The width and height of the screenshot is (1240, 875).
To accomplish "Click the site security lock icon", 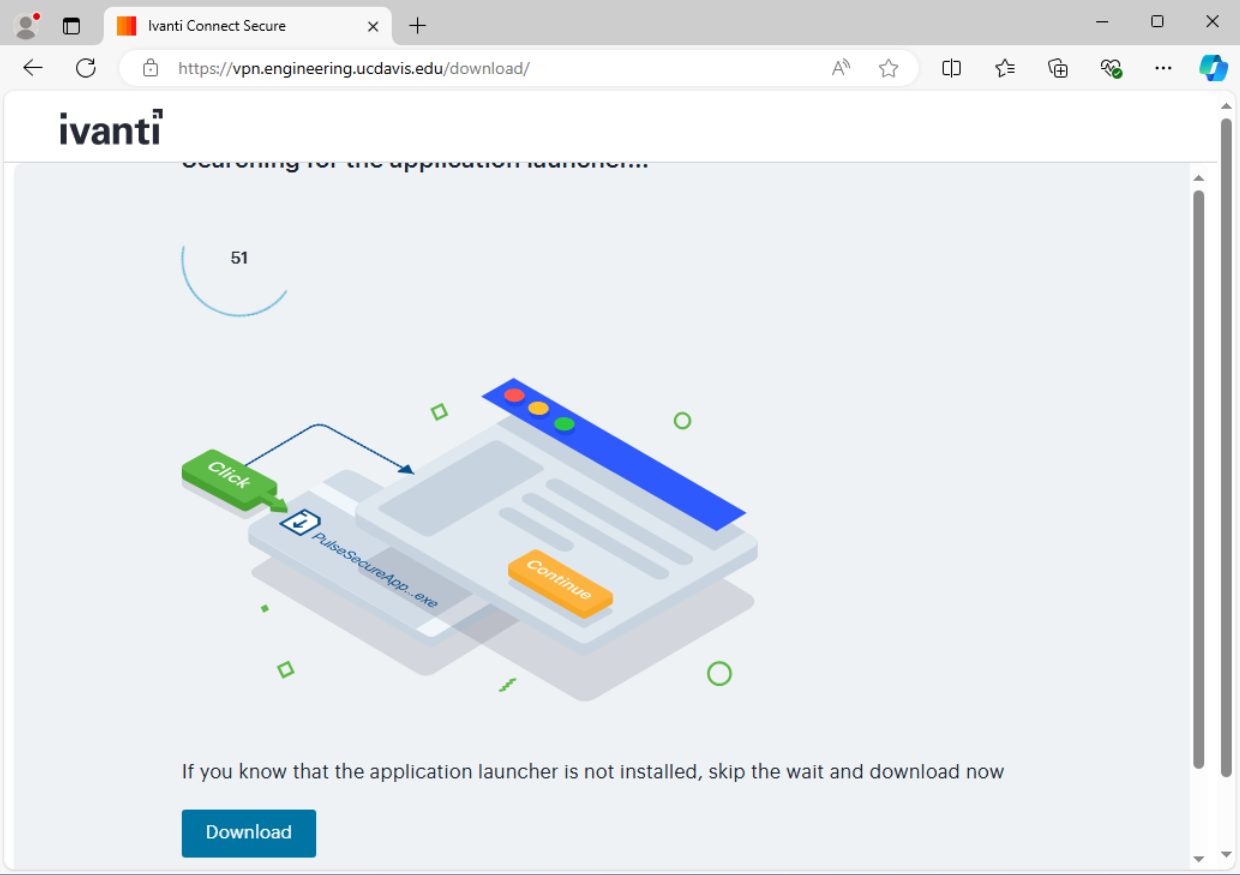I will click(150, 68).
